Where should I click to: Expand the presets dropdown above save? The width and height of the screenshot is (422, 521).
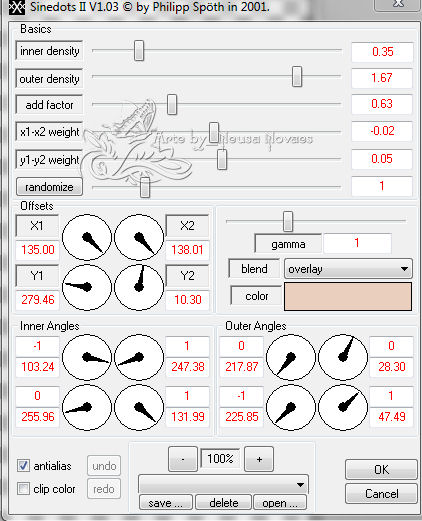pyautogui.click(x=223, y=484)
